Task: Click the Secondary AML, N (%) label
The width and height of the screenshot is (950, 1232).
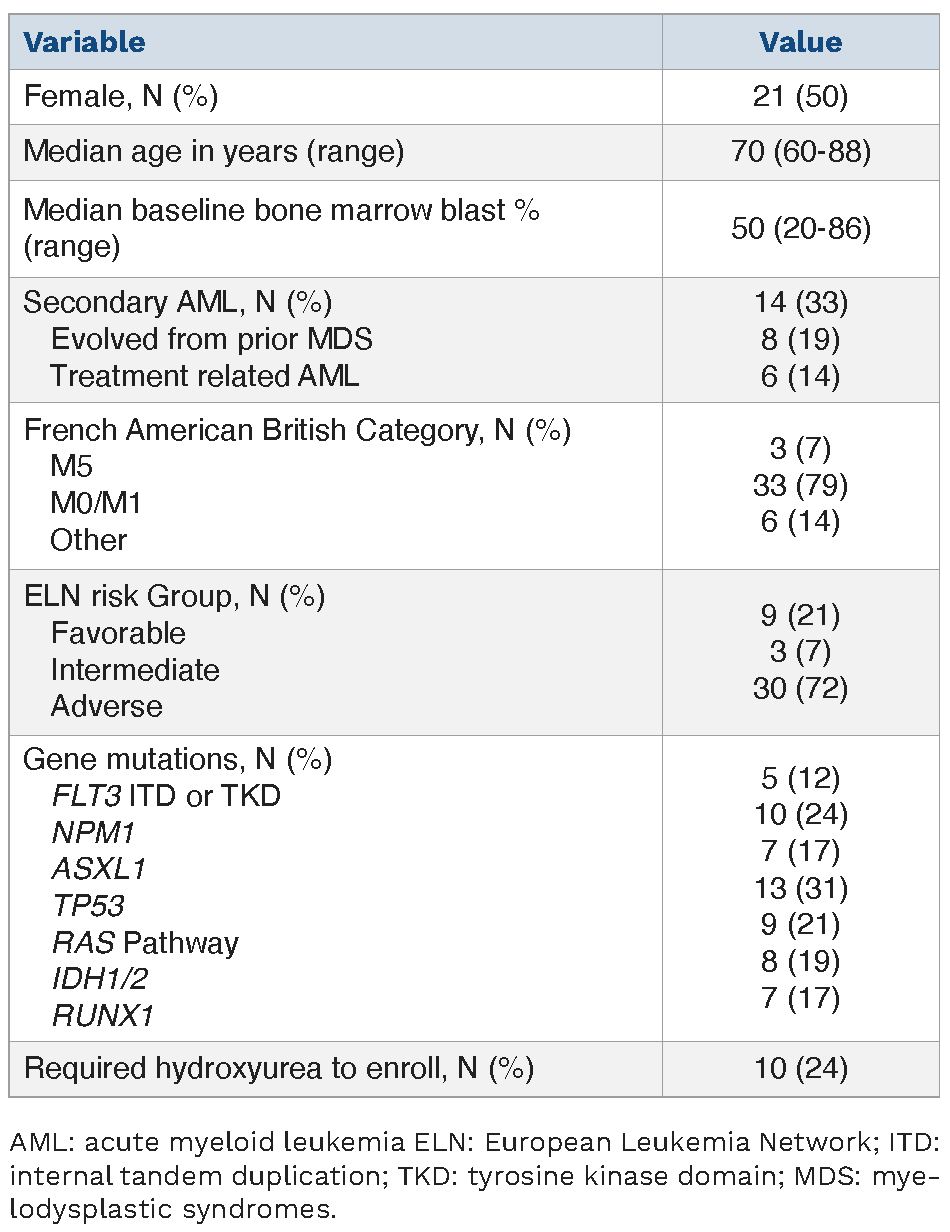Action: [178, 303]
